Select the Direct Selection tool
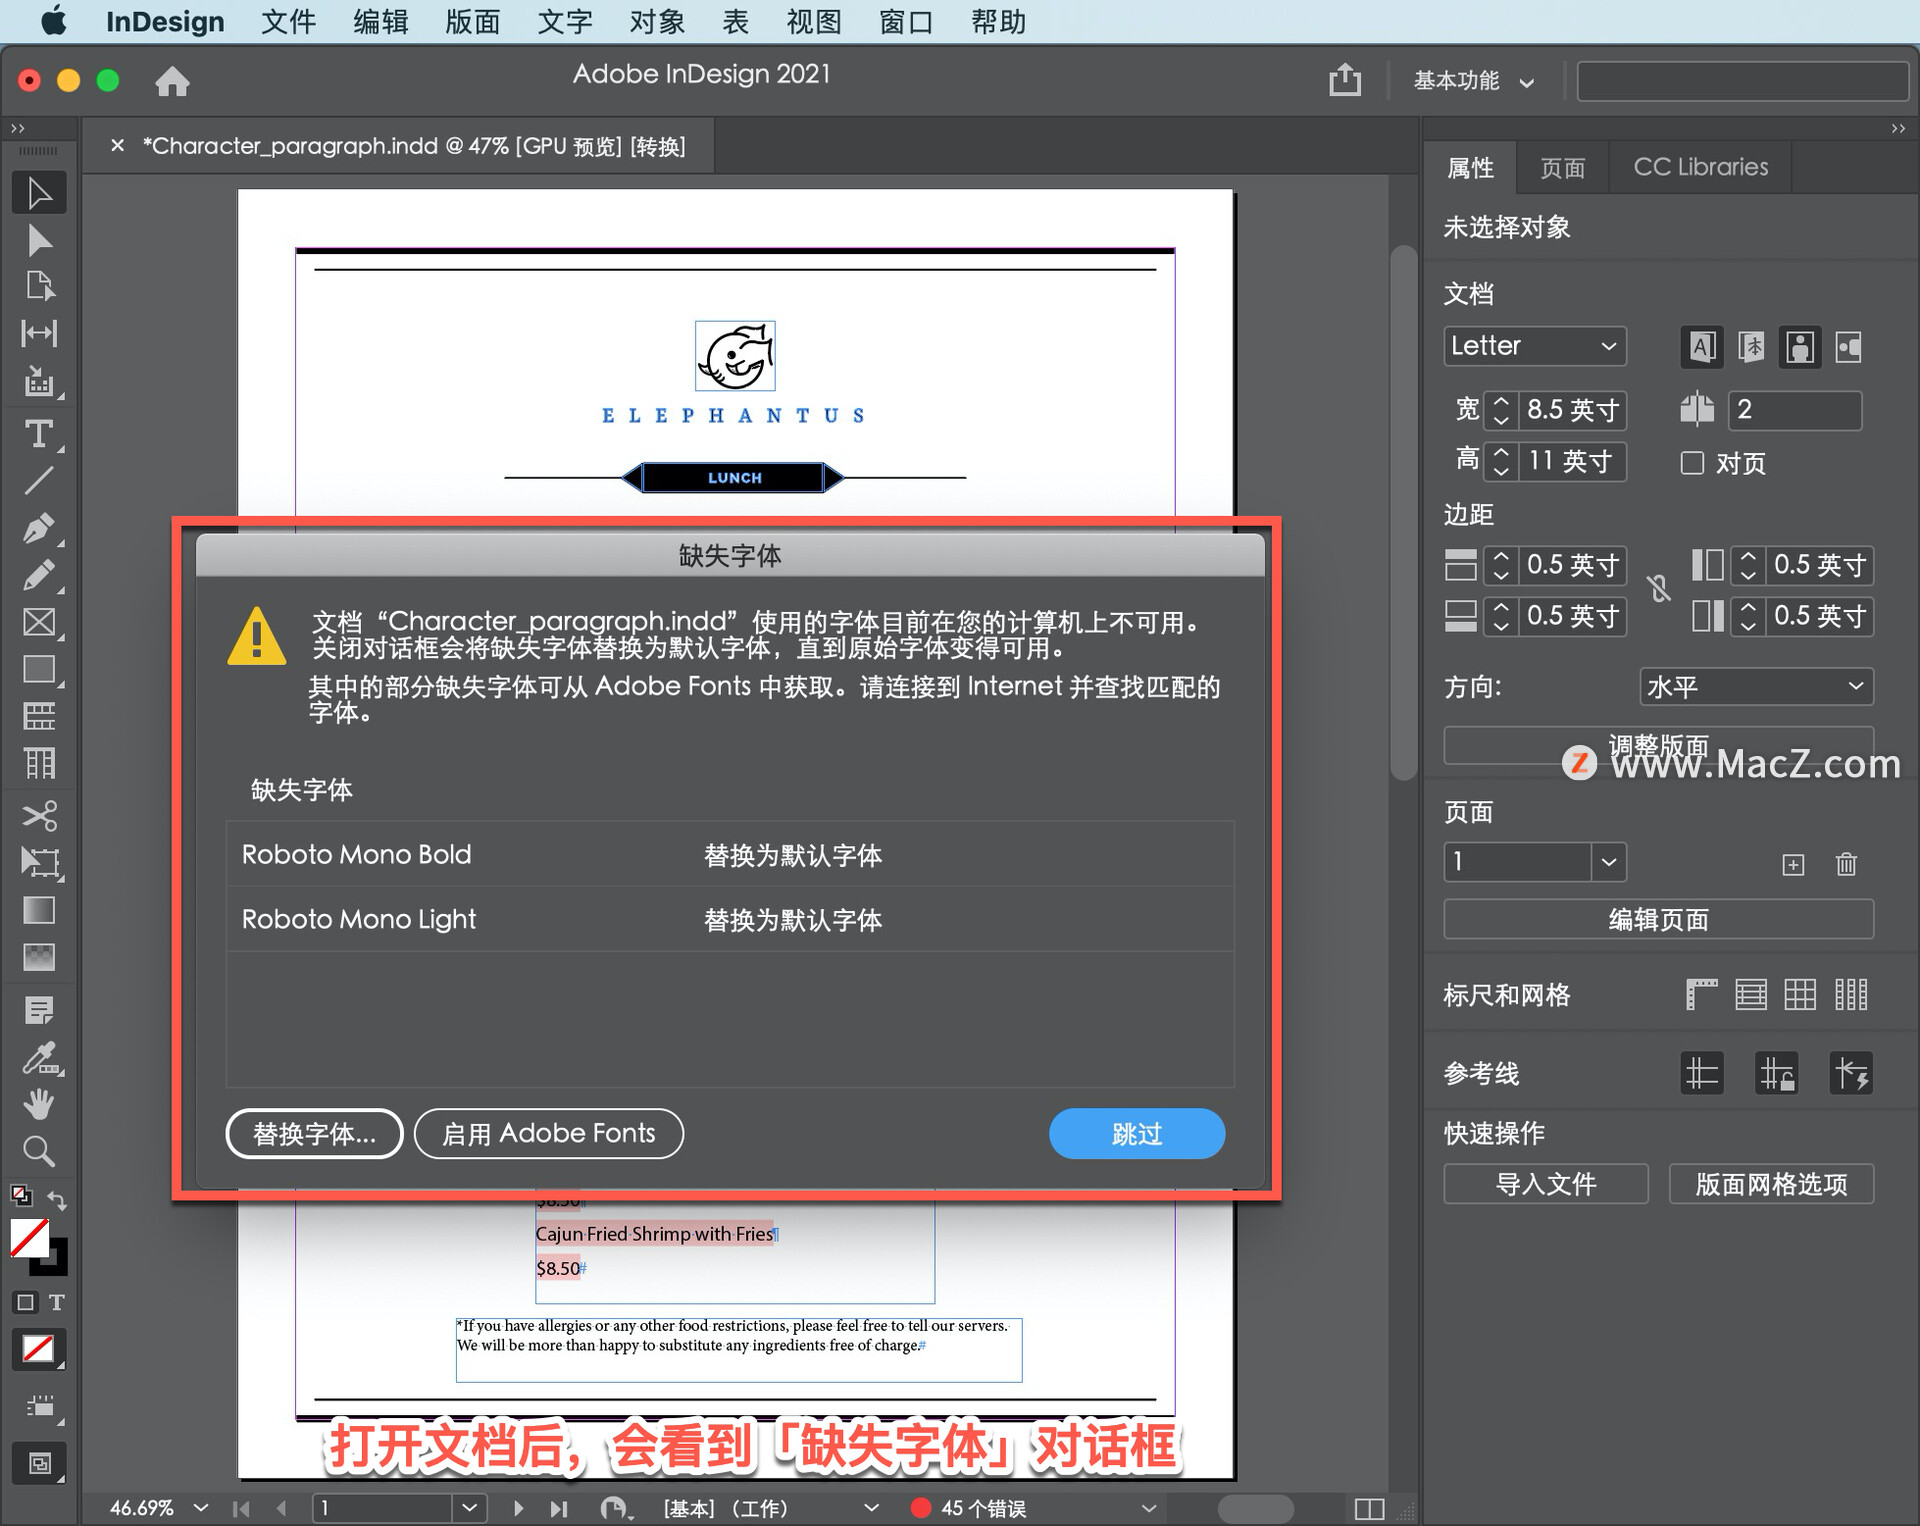 39,241
